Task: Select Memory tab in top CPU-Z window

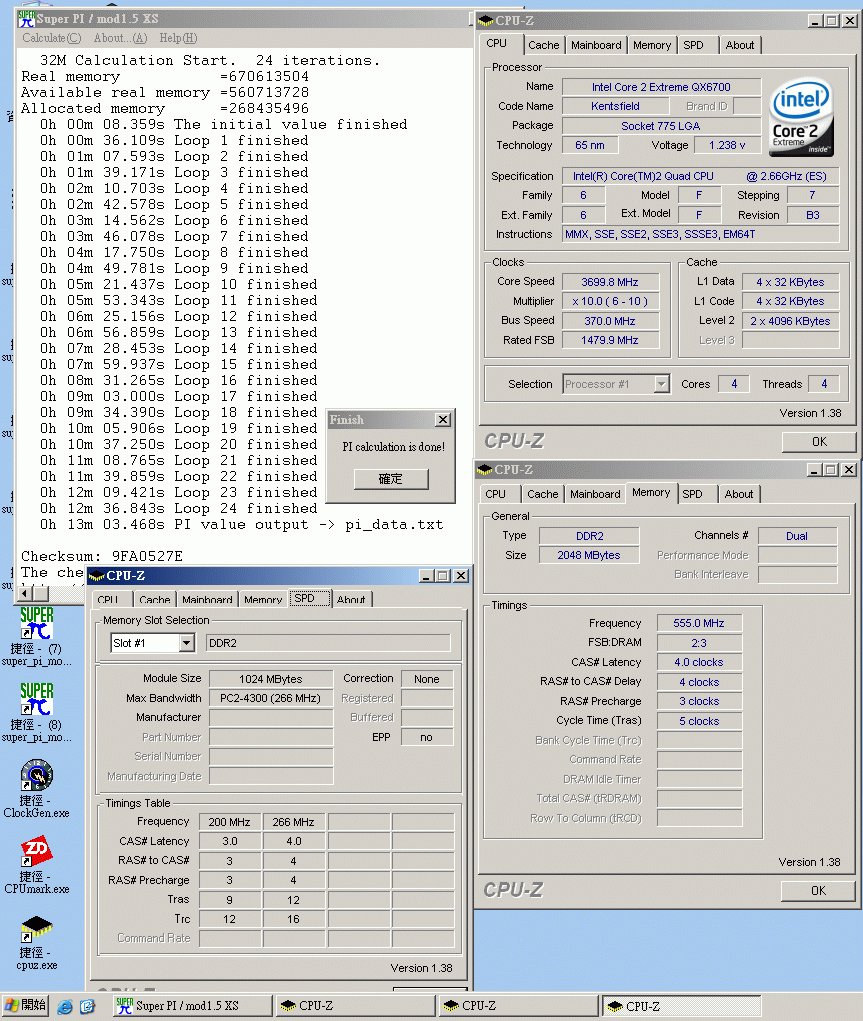Action: (x=652, y=45)
